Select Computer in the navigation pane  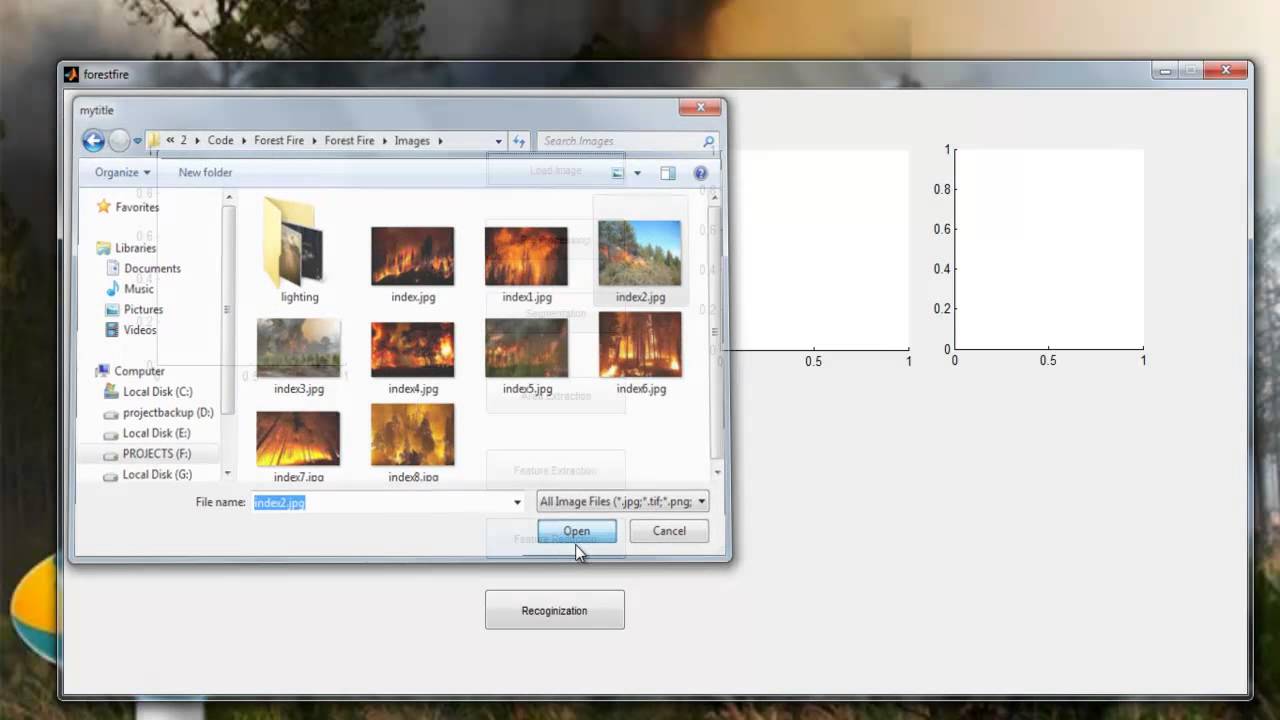pos(139,371)
